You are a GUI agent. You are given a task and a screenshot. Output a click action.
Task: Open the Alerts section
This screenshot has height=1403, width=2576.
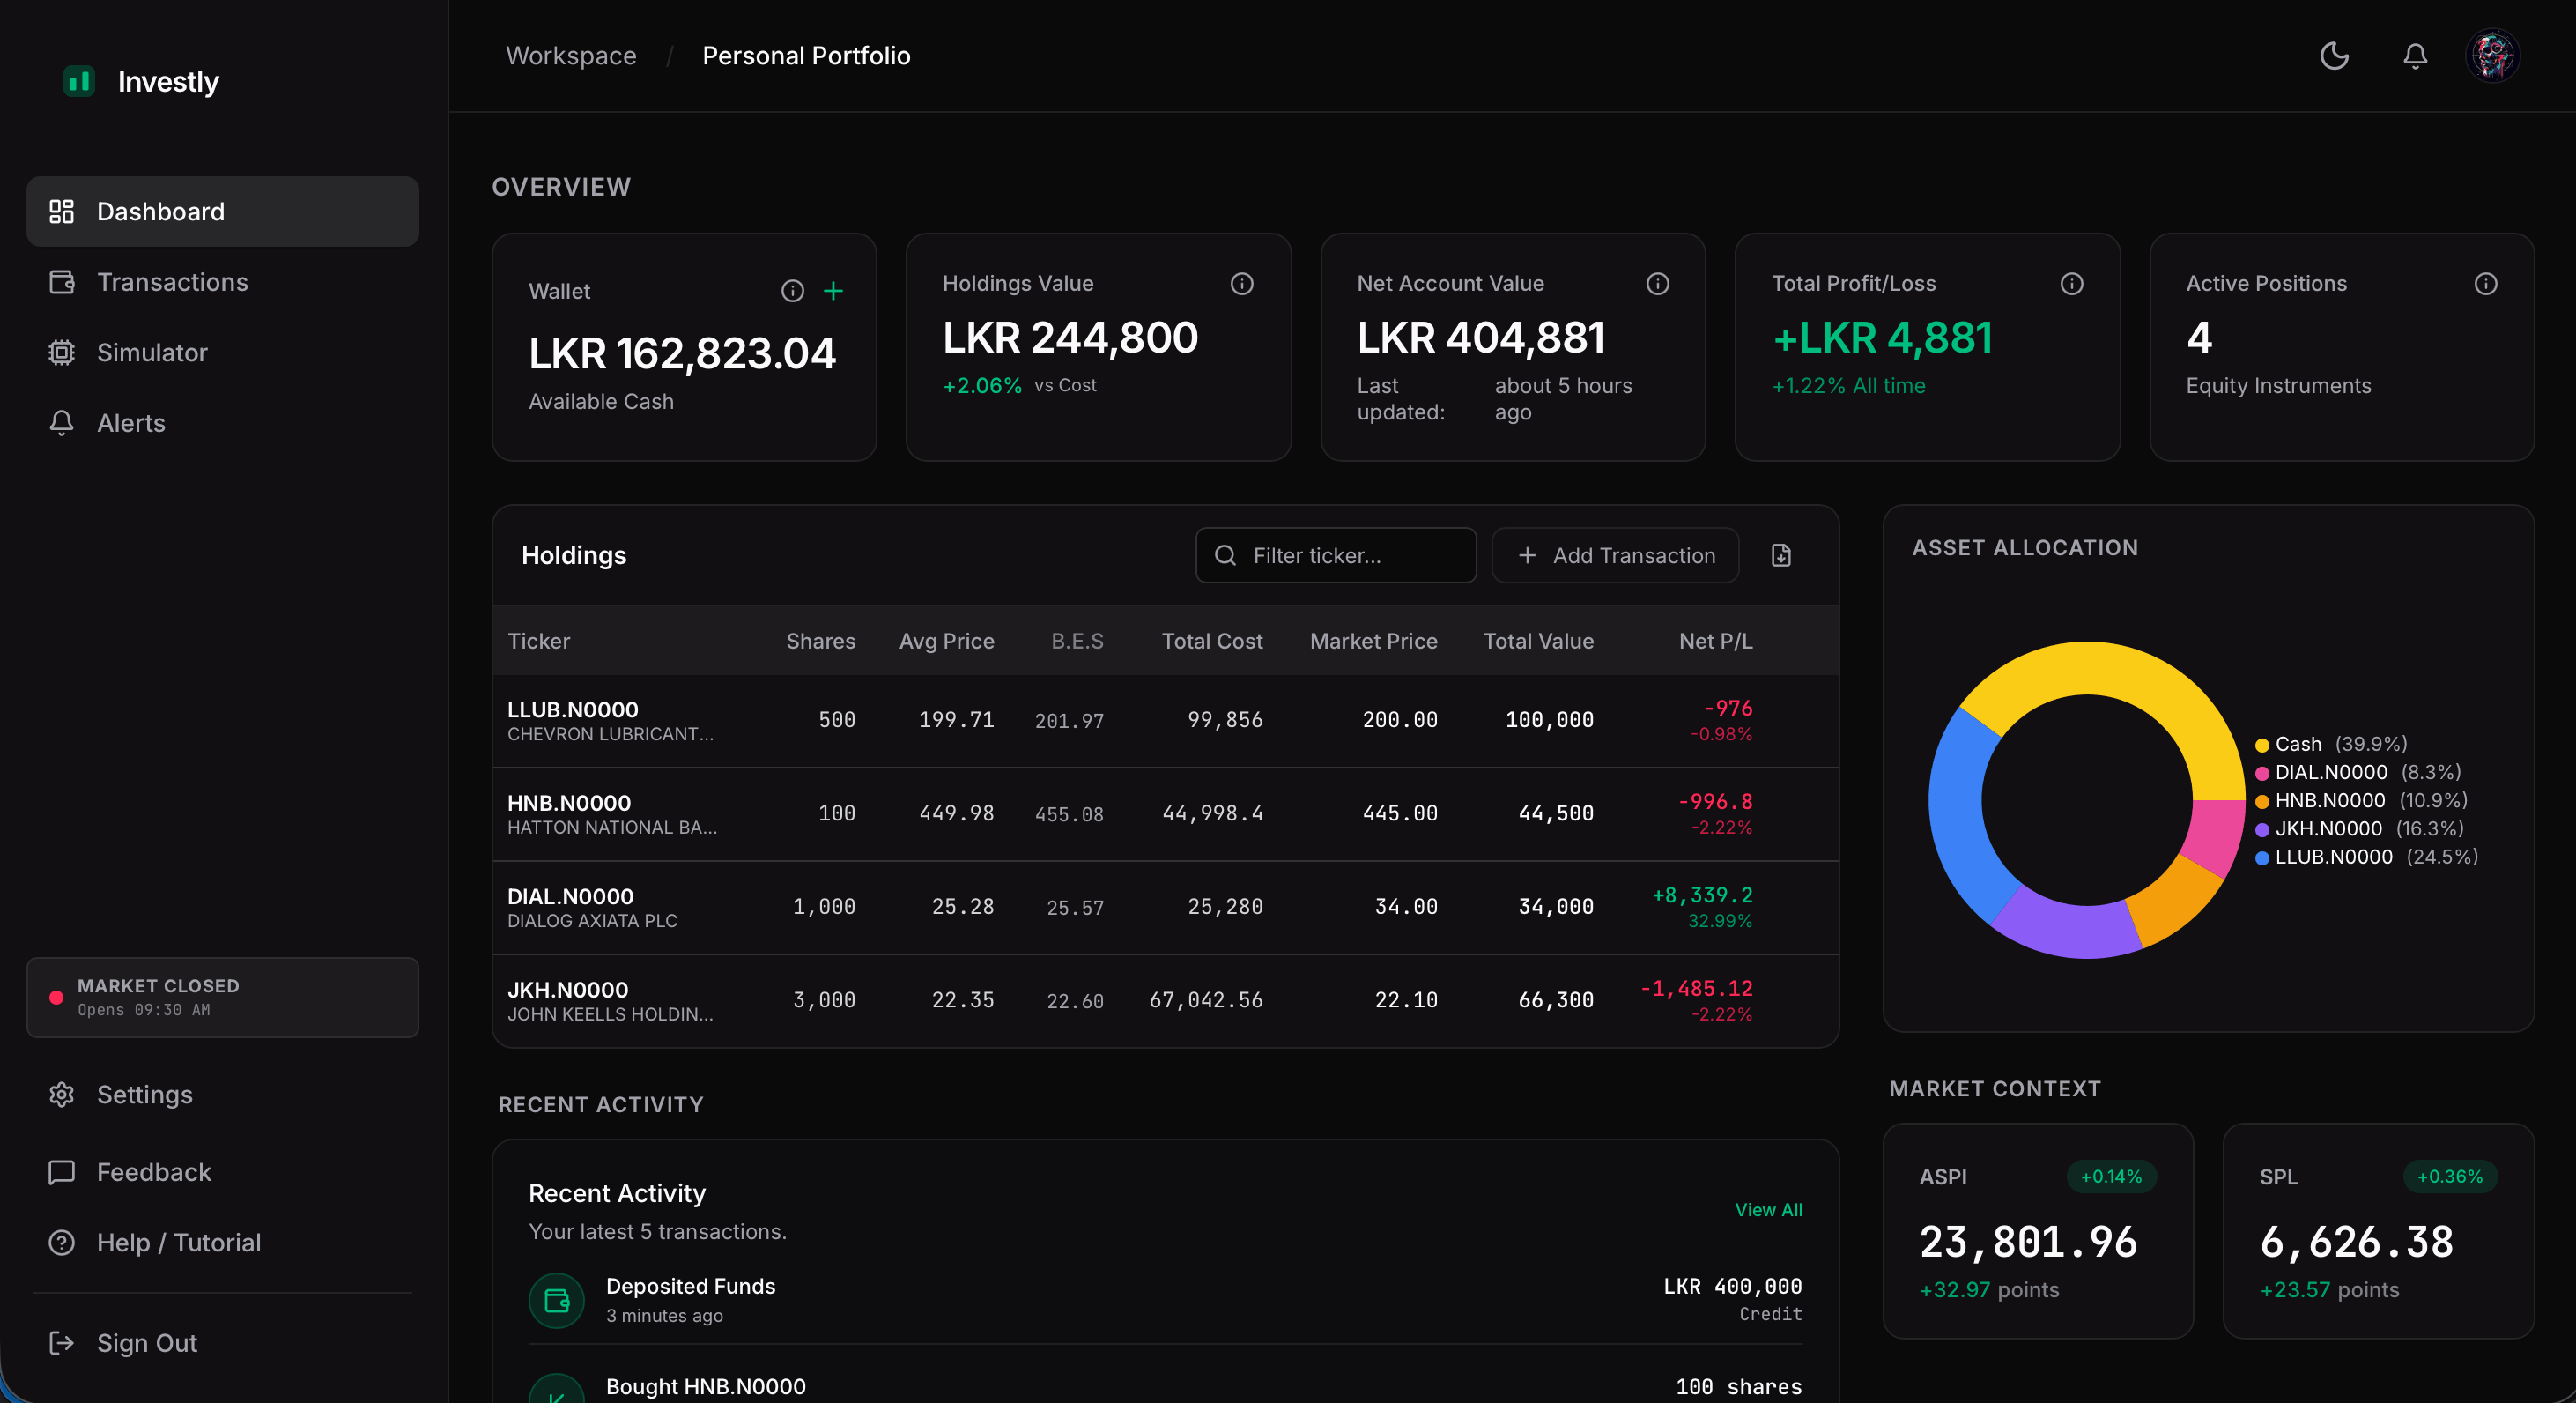(x=131, y=423)
